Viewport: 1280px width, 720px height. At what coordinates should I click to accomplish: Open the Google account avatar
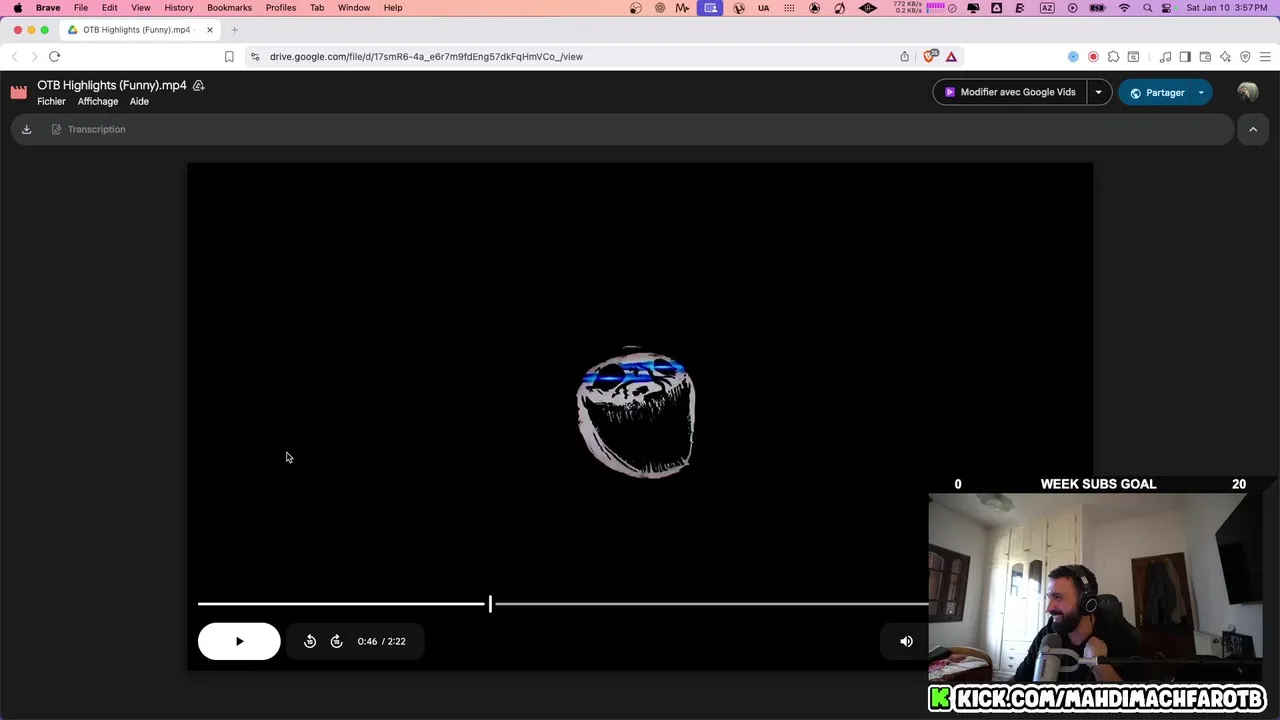pyautogui.click(x=1247, y=92)
